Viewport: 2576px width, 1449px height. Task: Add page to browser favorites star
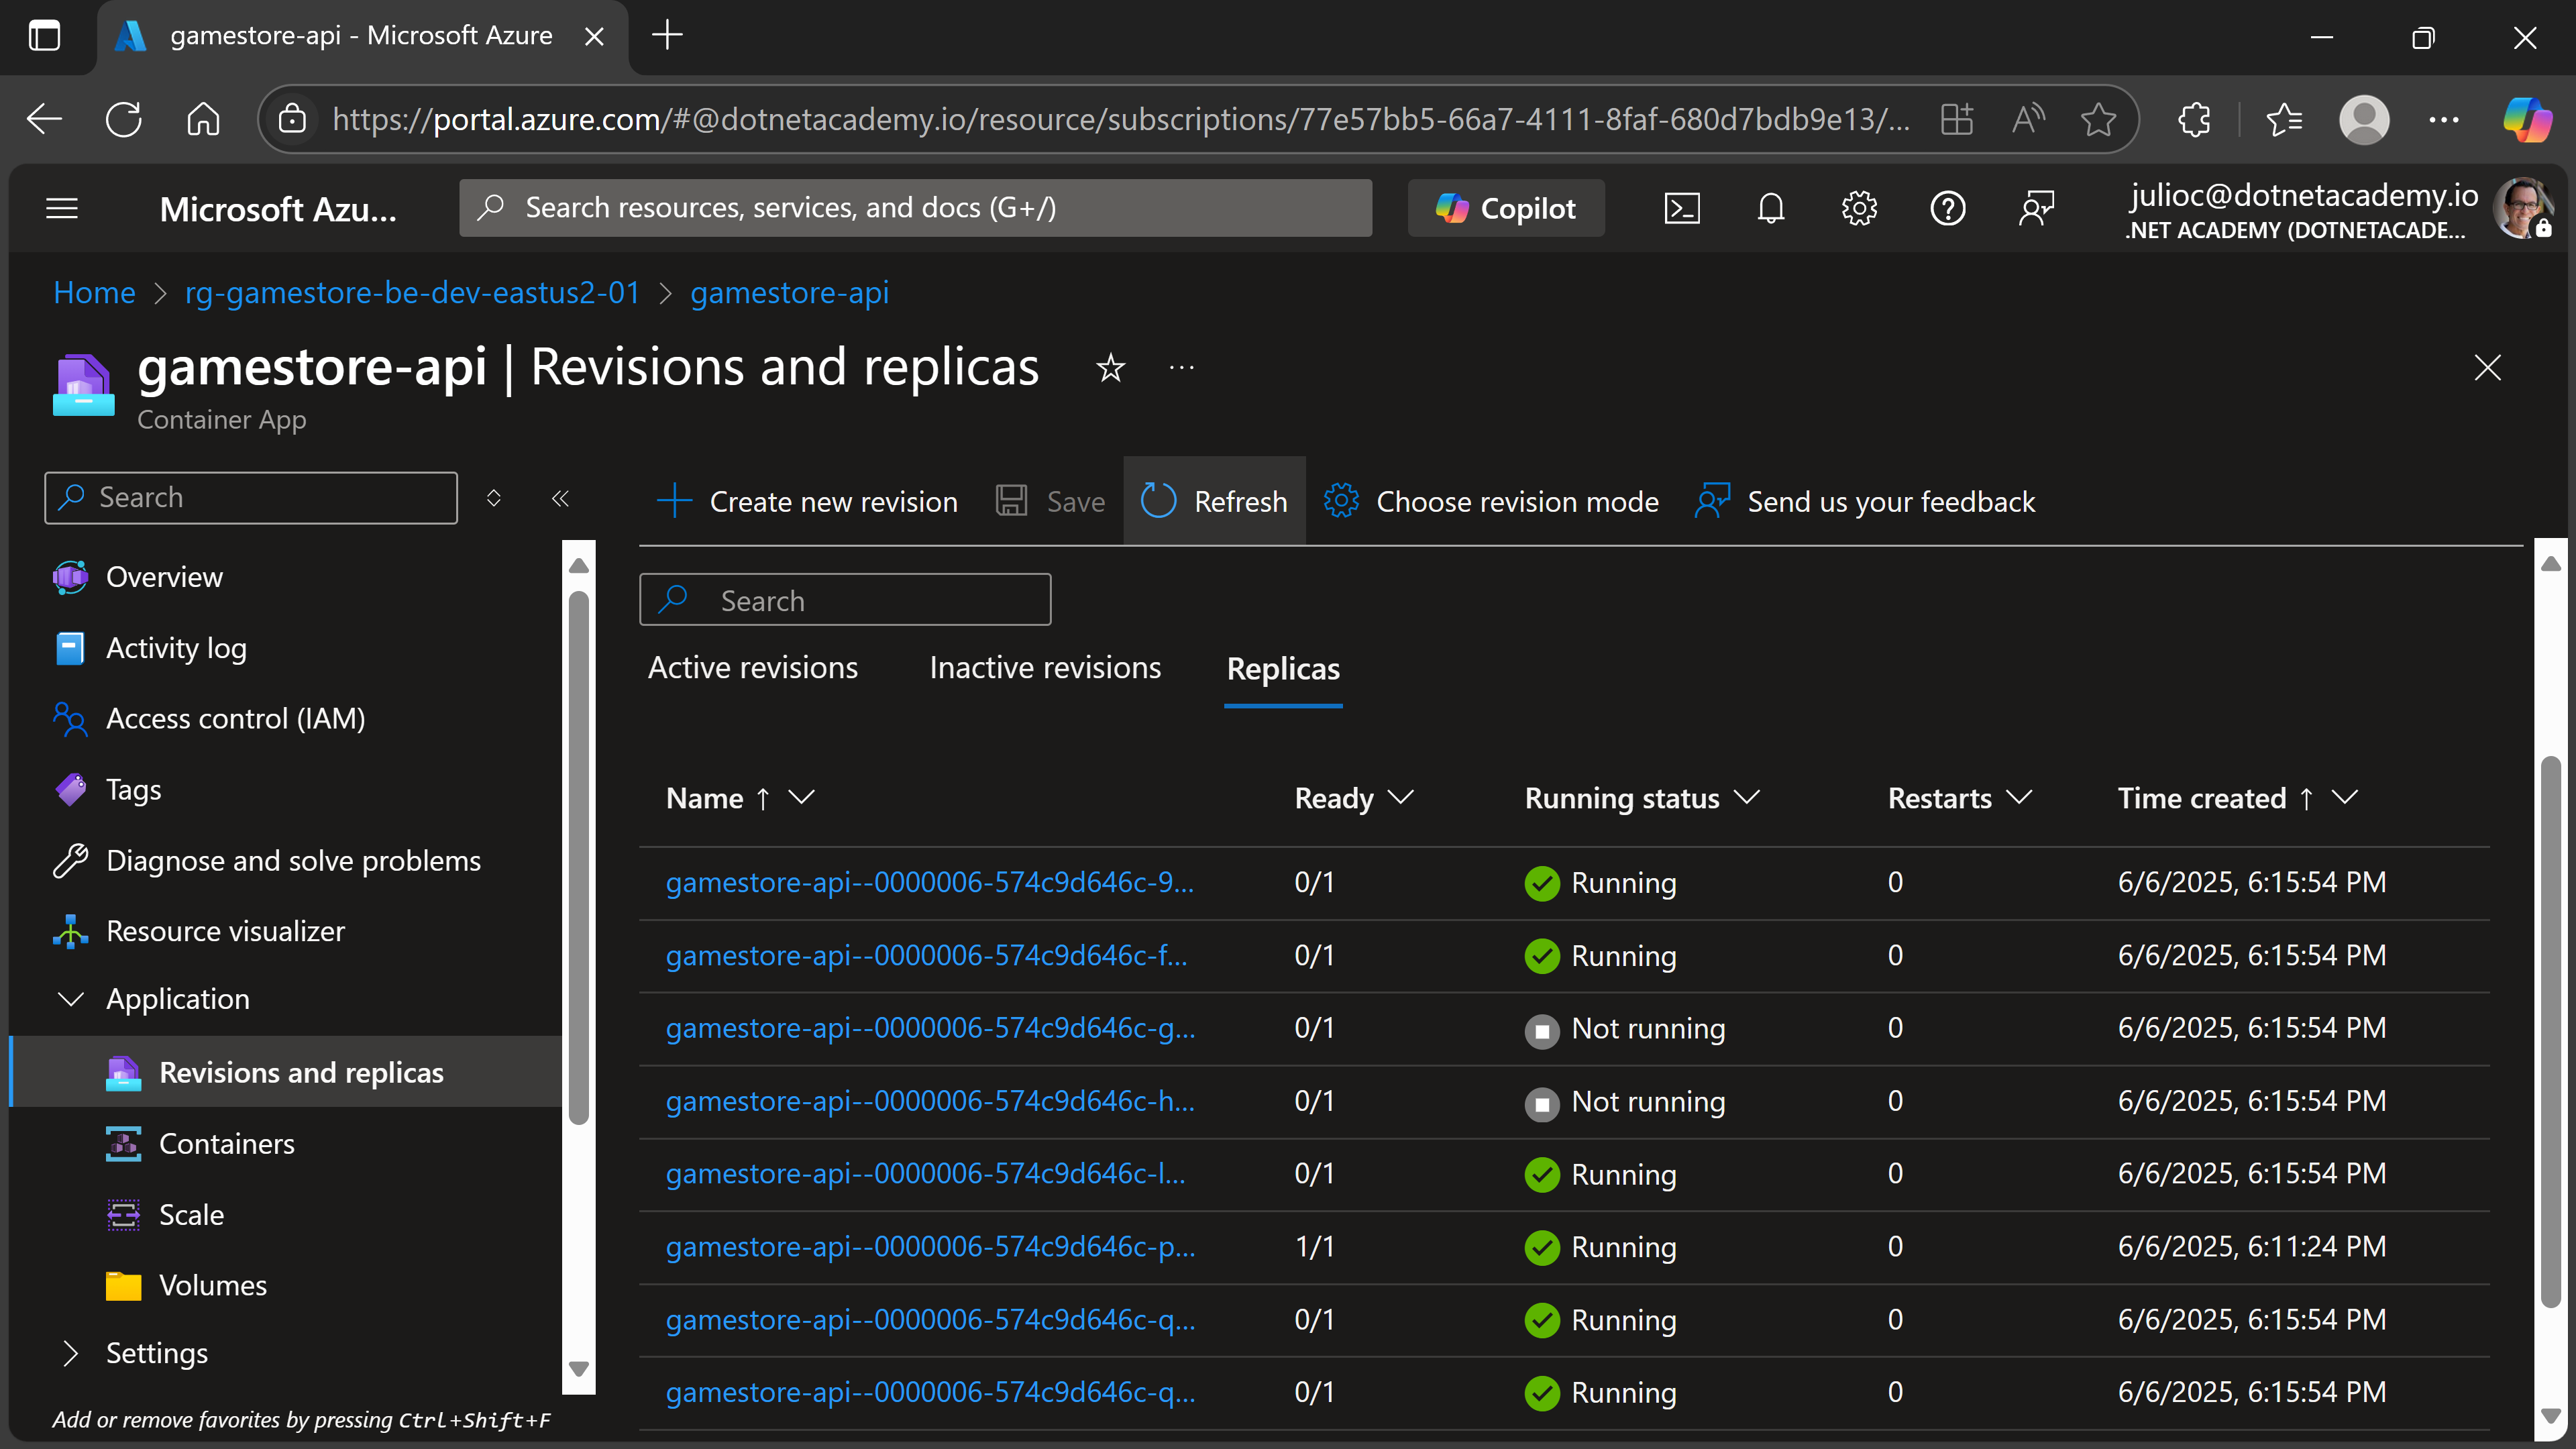click(x=2098, y=119)
